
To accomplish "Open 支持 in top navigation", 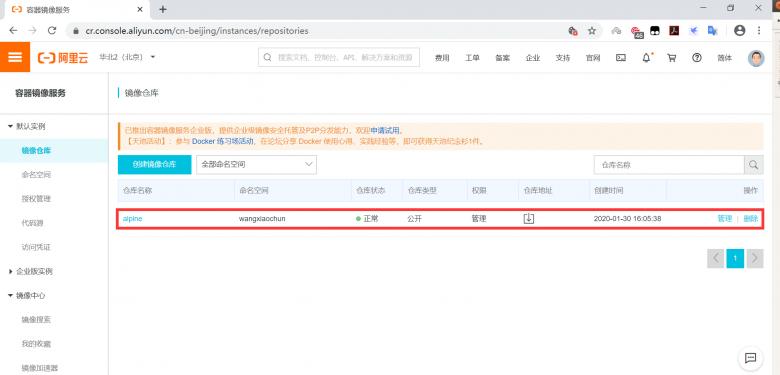I will pyautogui.click(x=563, y=58).
